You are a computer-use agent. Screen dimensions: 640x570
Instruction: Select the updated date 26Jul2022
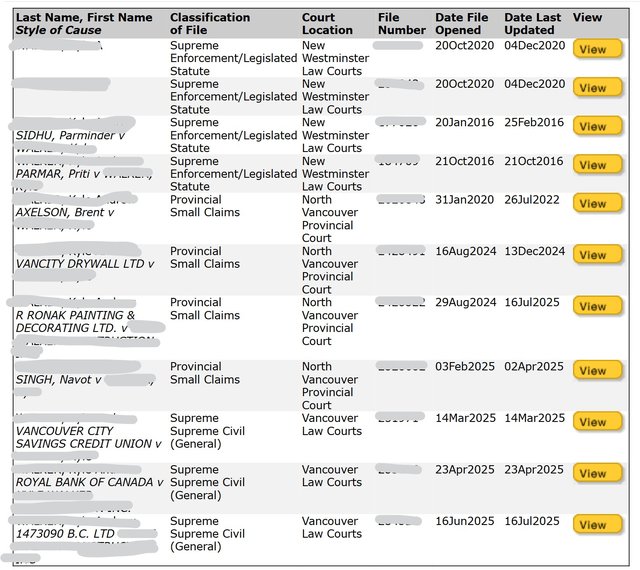(x=532, y=200)
